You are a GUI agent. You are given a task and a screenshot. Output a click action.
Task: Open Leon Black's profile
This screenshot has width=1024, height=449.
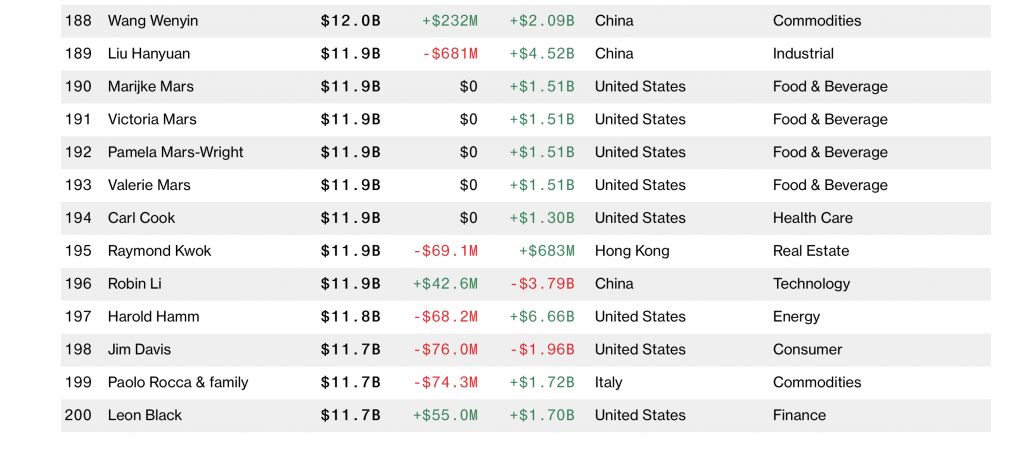pos(144,416)
